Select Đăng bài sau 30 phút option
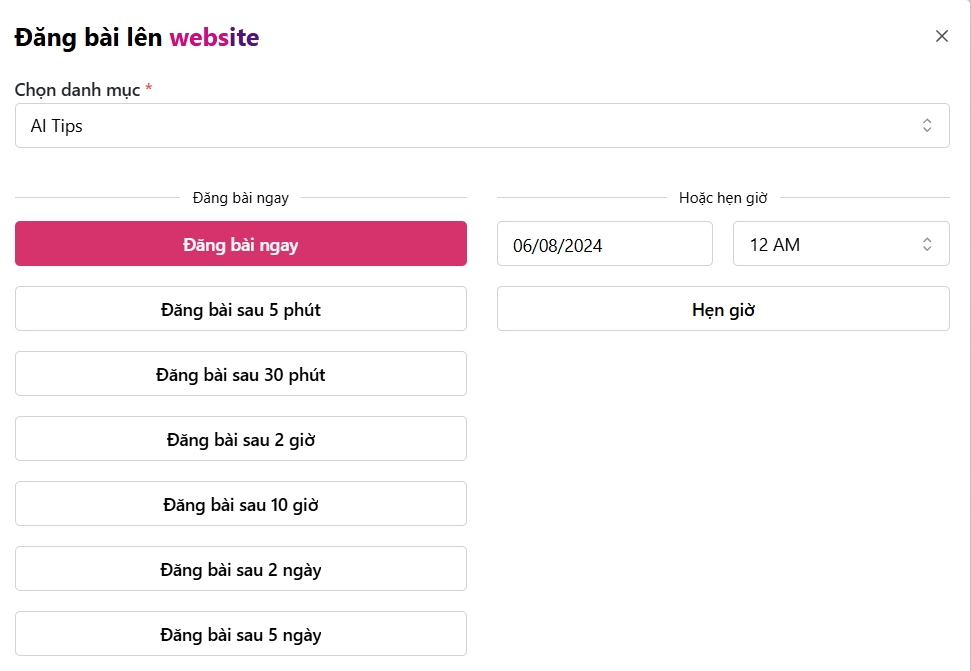This screenshot has height=671, width=971. point(240,374)
